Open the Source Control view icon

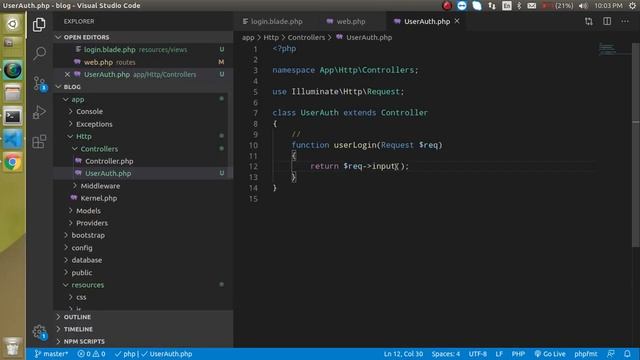coord(39,83)
